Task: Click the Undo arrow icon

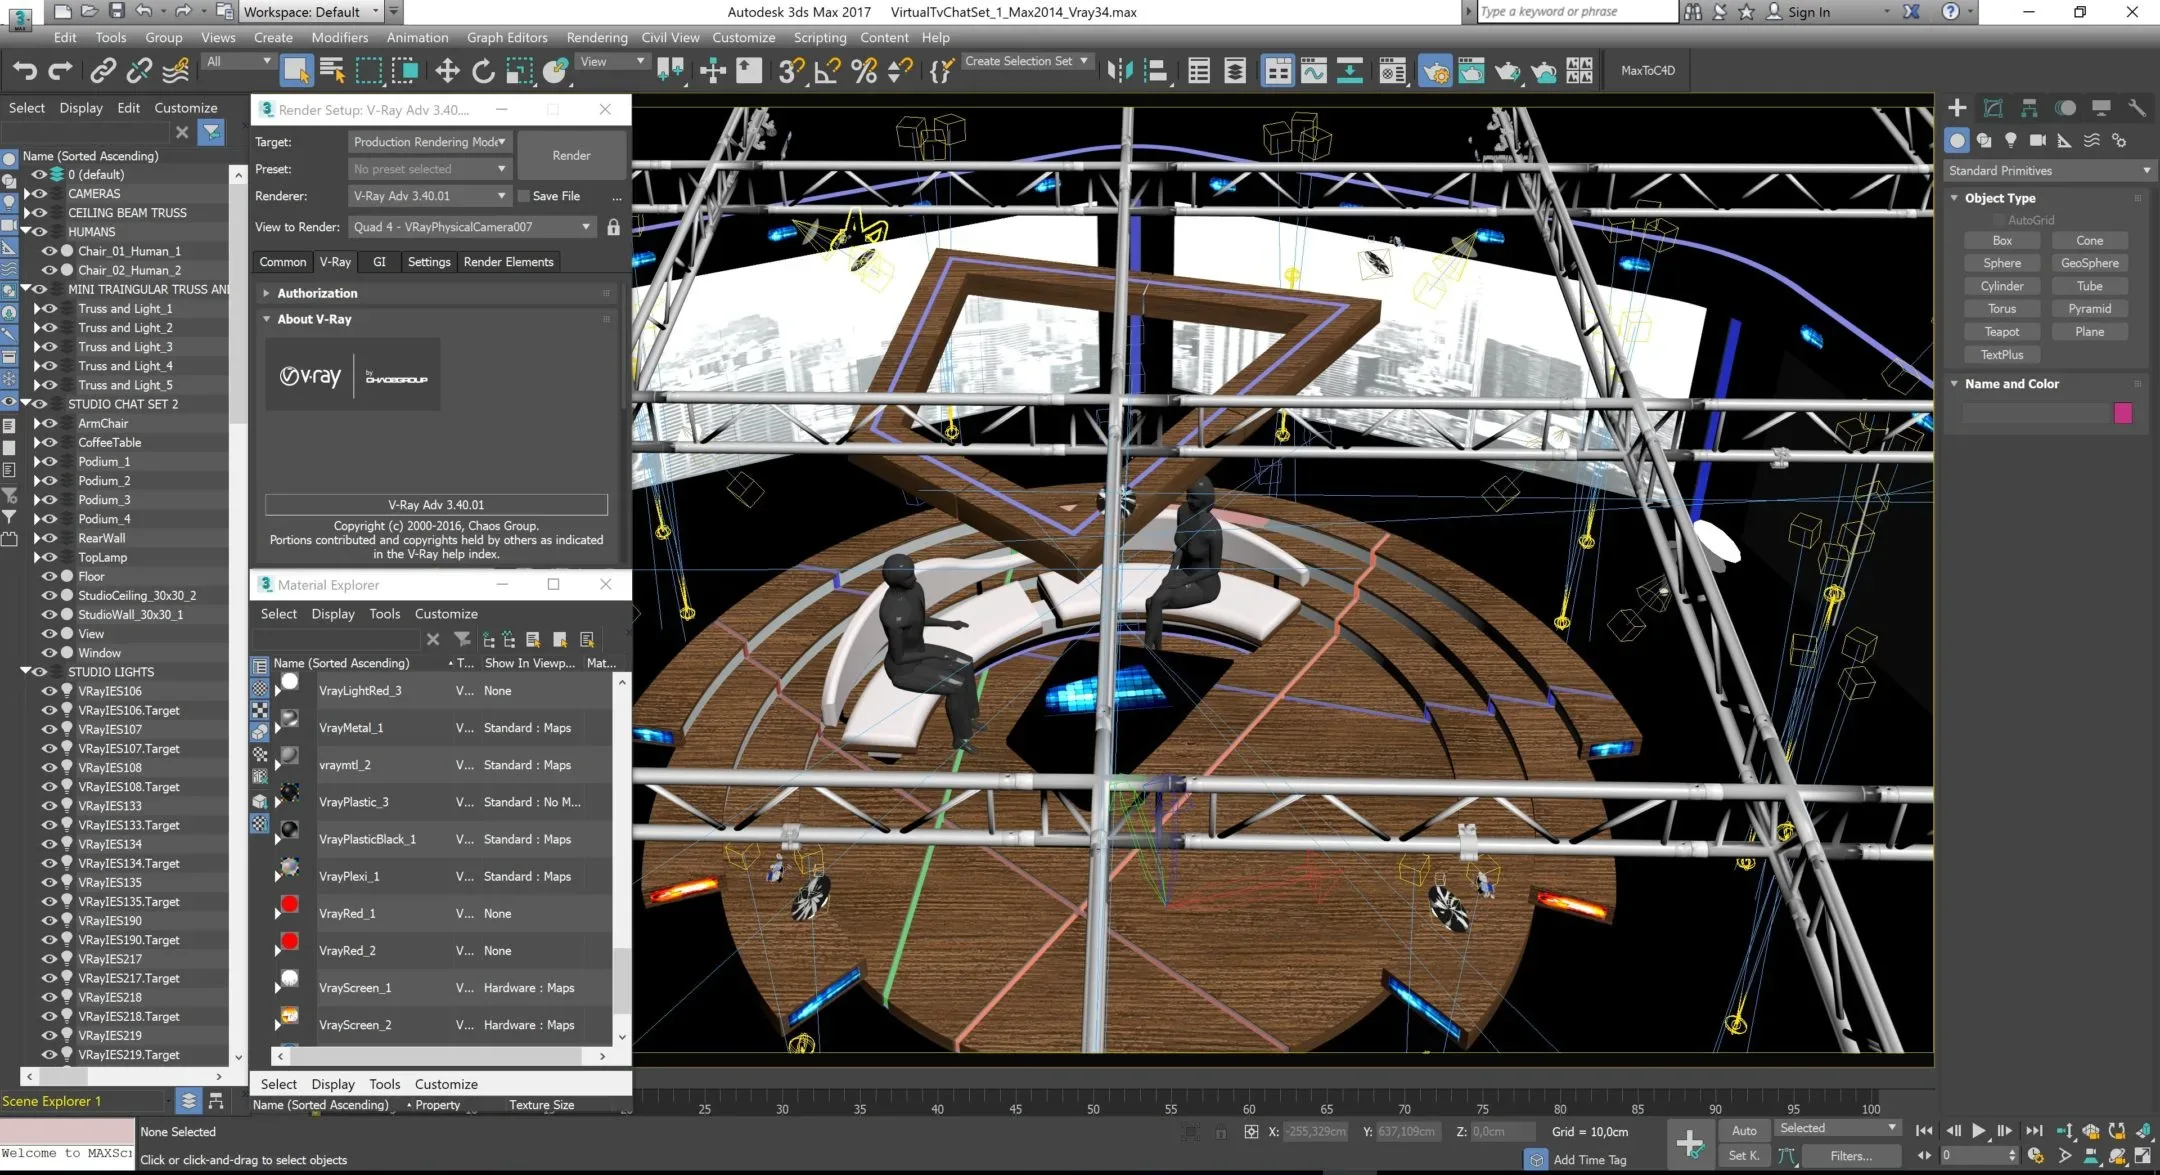Action: 25,71
